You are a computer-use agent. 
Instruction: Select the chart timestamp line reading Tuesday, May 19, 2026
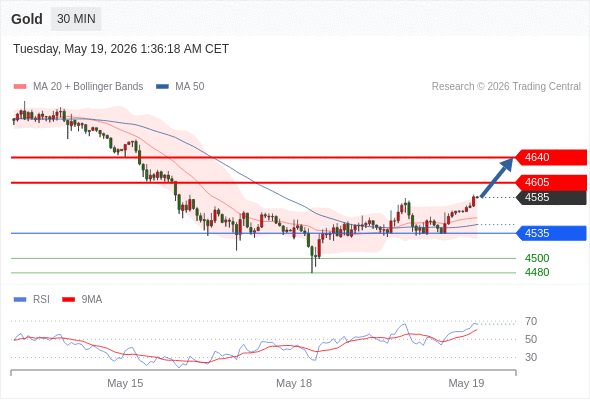121,49
